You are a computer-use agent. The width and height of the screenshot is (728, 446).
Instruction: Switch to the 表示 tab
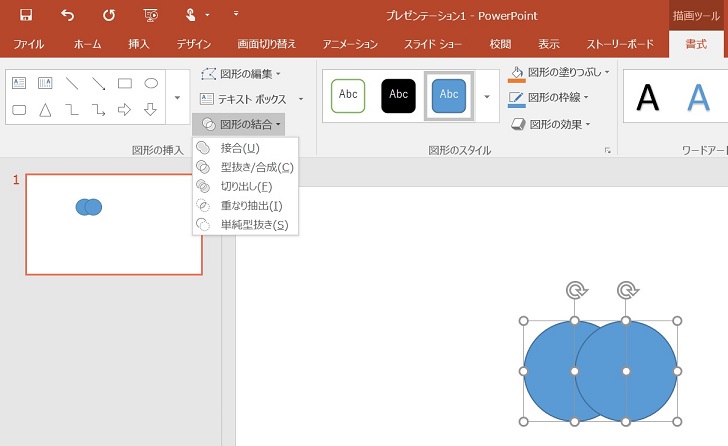tap(549, 44)
